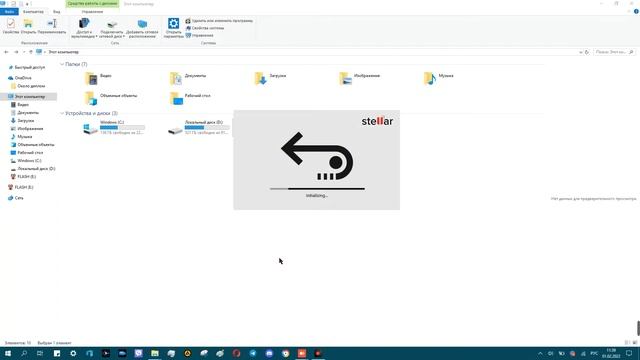Open Settings gear on the taskbar
The image size is (640, 360).
click(73, 353)
